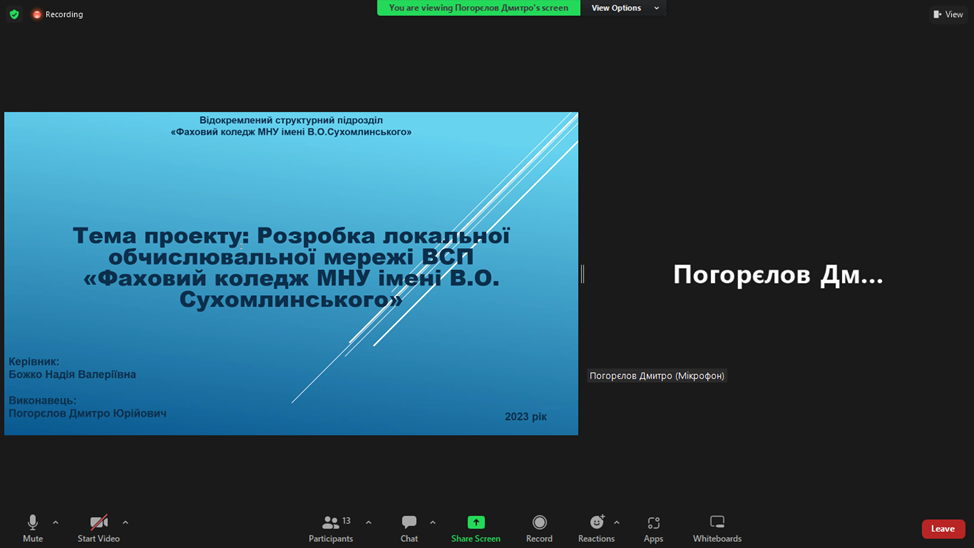Click slide text 'Погорєлов Дмитро Юрійович'
974x548 pixels.
88,413
